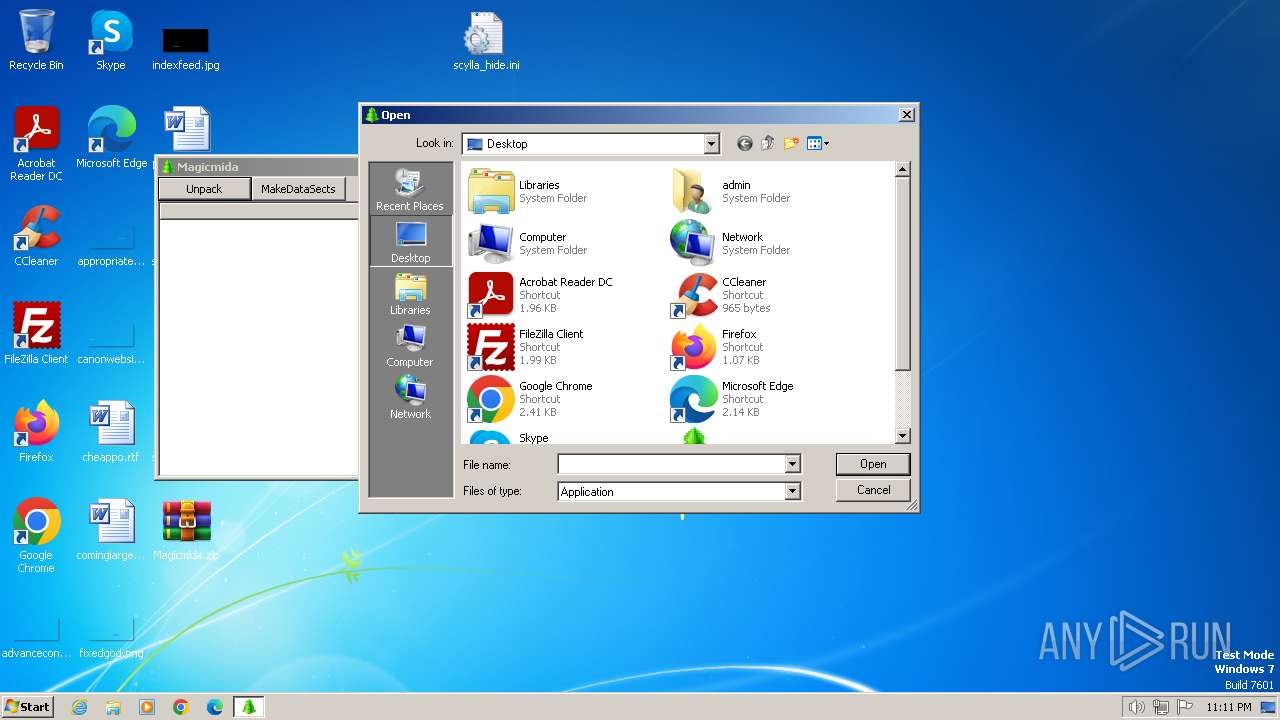Click Magicmida taskbar button
The height and width of the screenshot is (720, 1280).
click(x=249, y=707)
